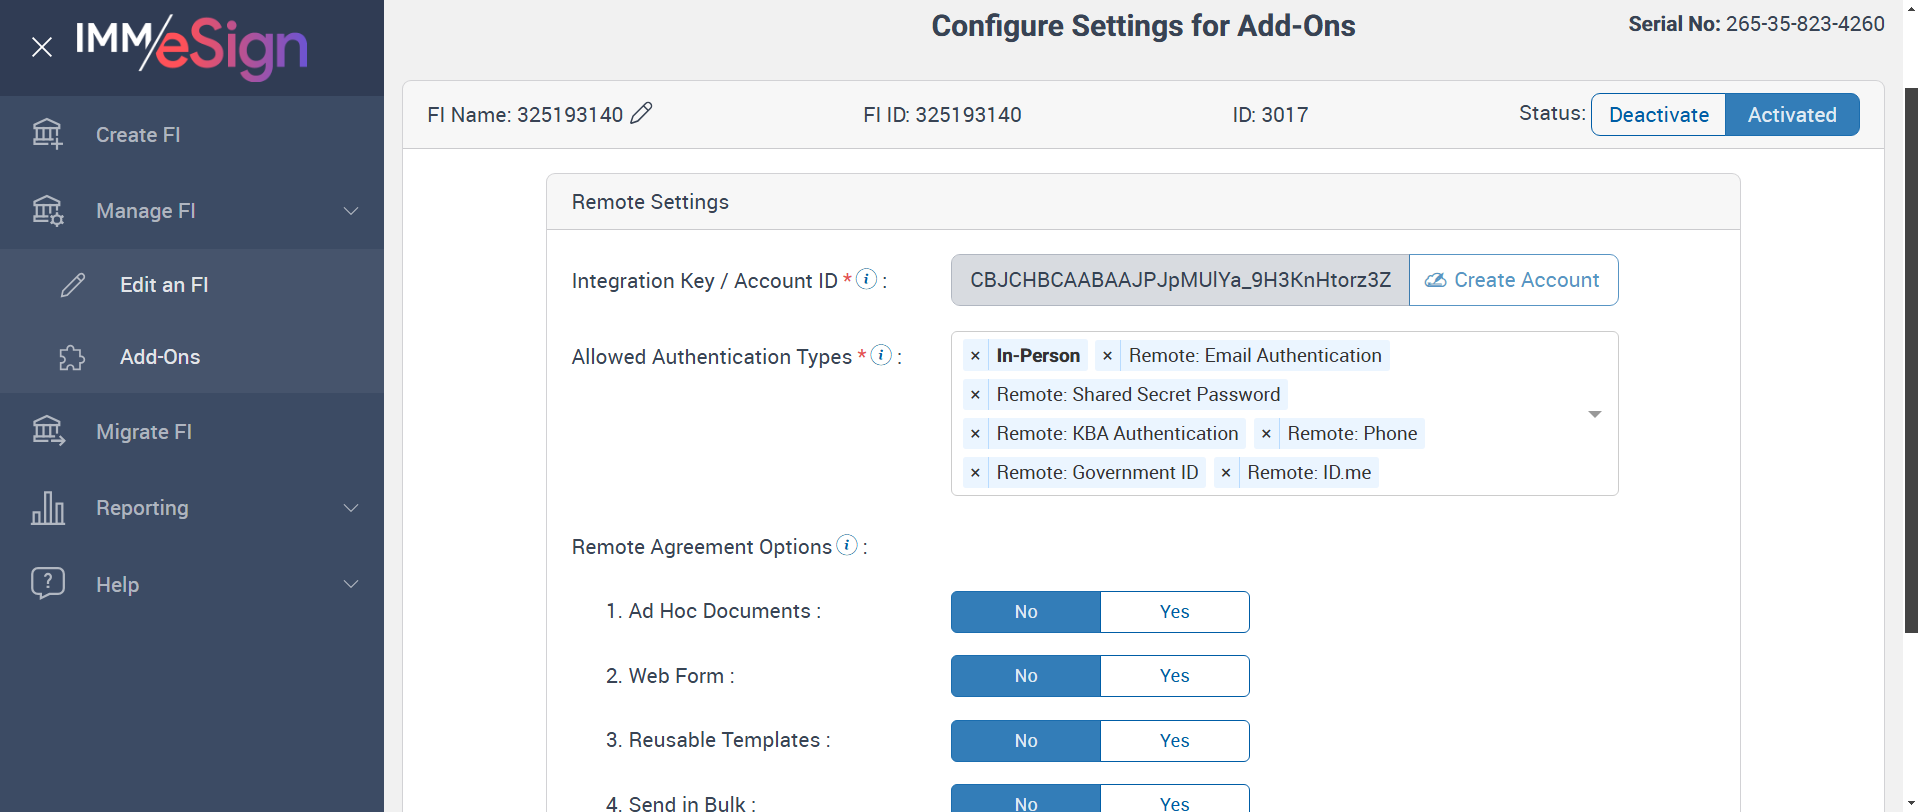This screenshot has width=1920, height=812.
Task: Set Web Form option to Yes
Action: pos(1174,676)
